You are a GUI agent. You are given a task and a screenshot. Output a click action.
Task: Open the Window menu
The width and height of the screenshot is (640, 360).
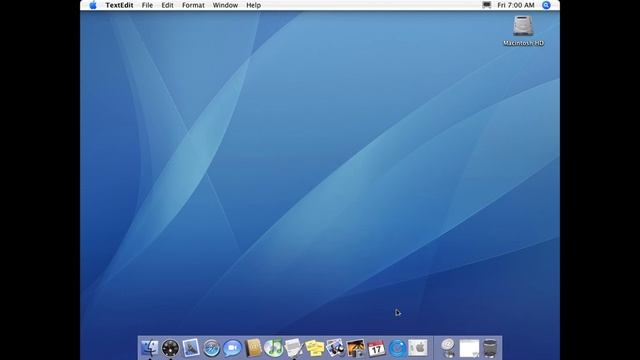coord(225,5)
